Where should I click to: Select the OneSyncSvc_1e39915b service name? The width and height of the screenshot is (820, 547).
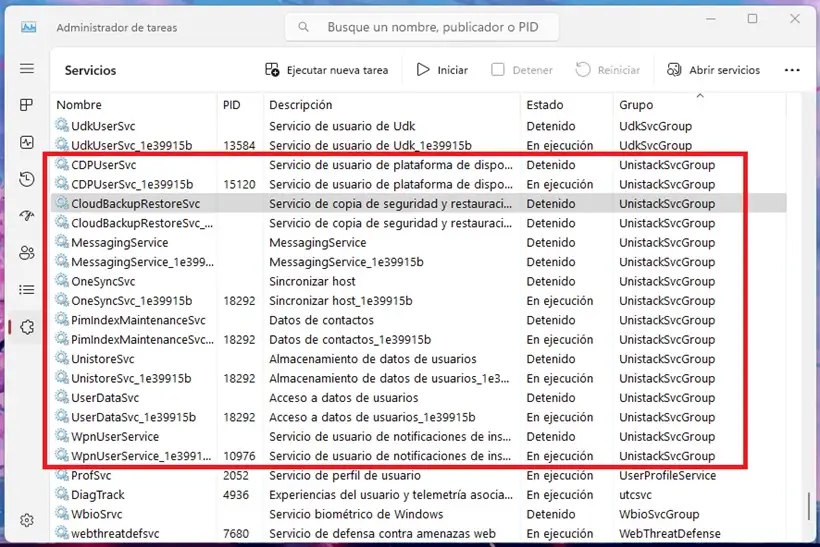132,301
